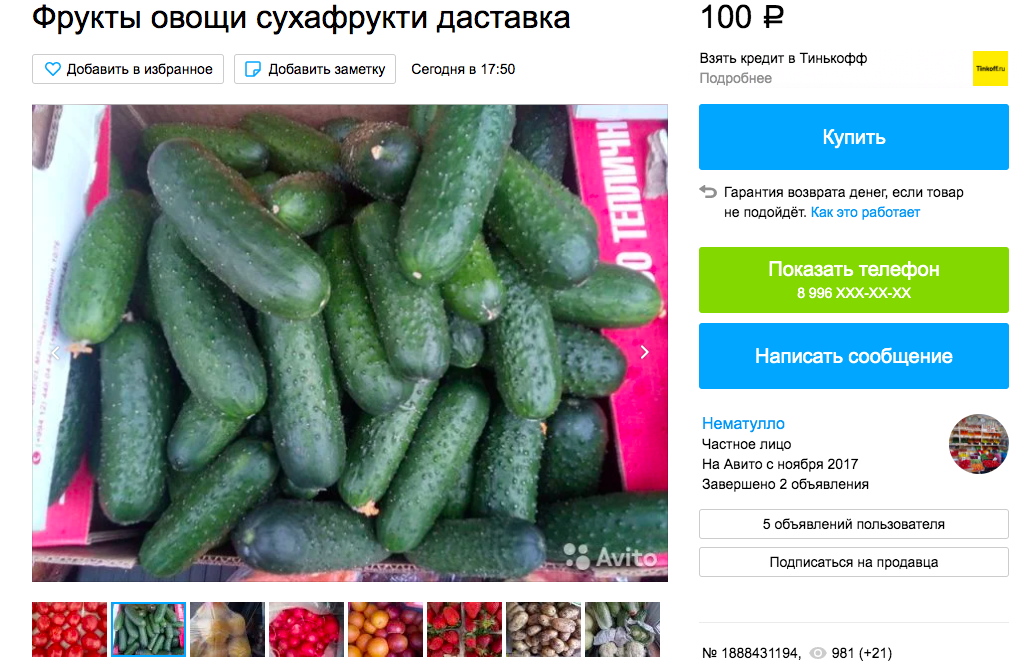Select the potatoes thumbnail
The image size is (1022, 663).
(544, 629)
